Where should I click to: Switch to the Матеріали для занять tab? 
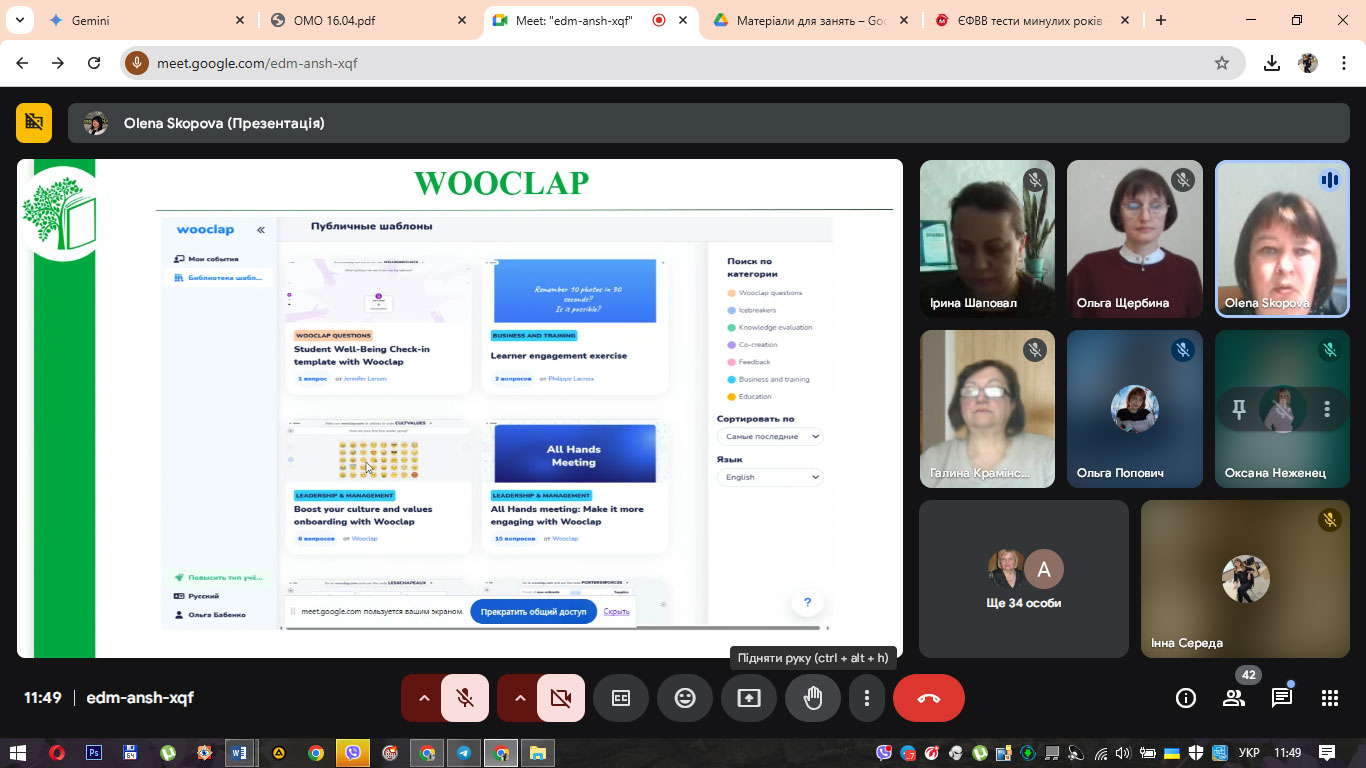coord(811,20)
